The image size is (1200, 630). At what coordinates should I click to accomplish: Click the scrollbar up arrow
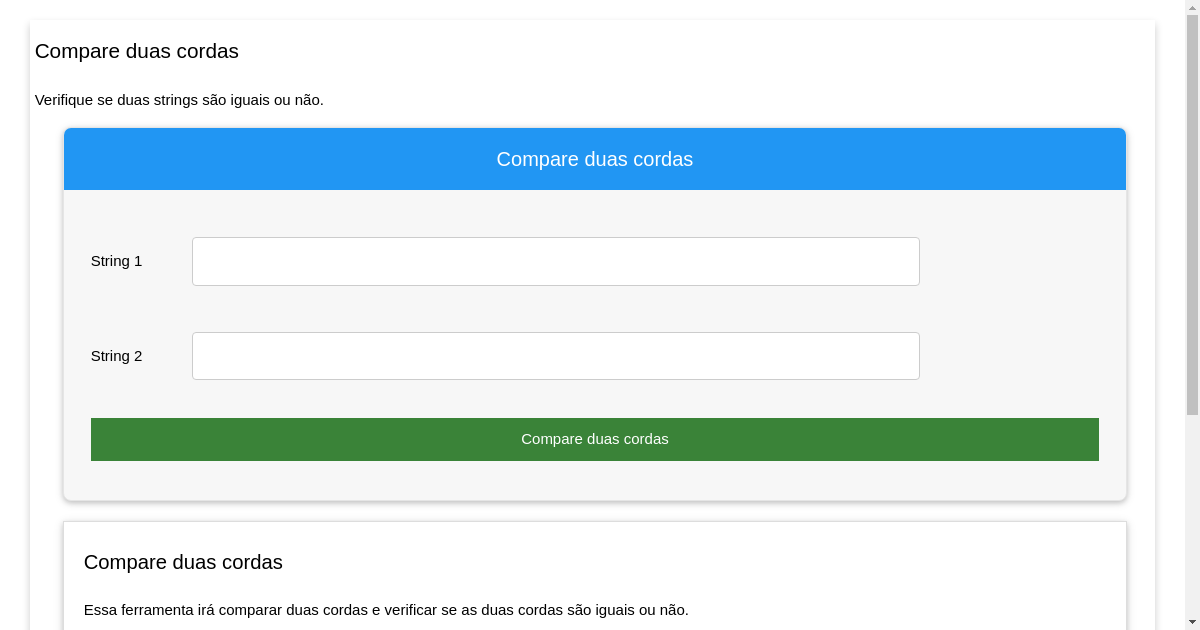coord(1191,8)
